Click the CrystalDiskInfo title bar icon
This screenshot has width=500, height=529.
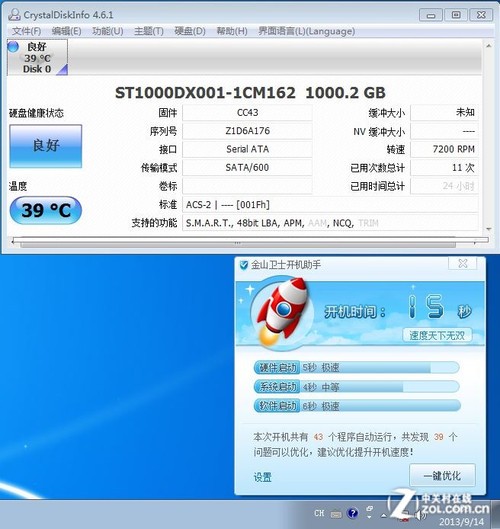point(15,15)
